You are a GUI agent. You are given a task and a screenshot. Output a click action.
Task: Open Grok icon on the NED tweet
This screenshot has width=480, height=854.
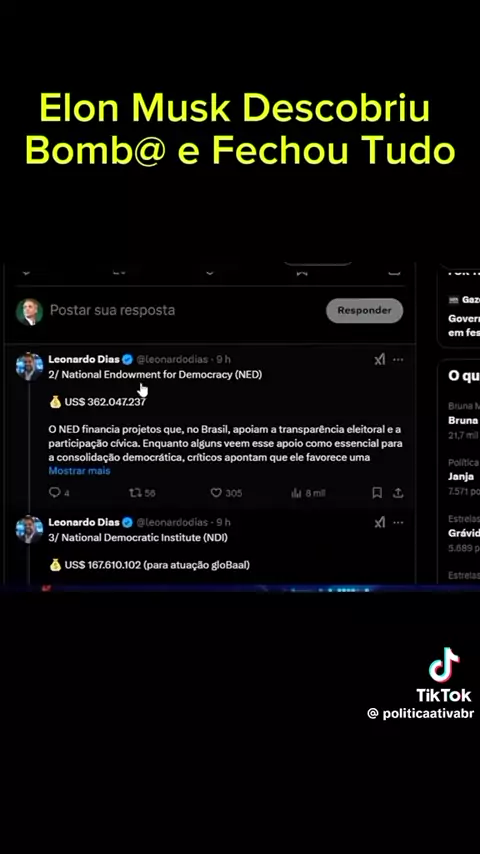(x=380, y=359)
